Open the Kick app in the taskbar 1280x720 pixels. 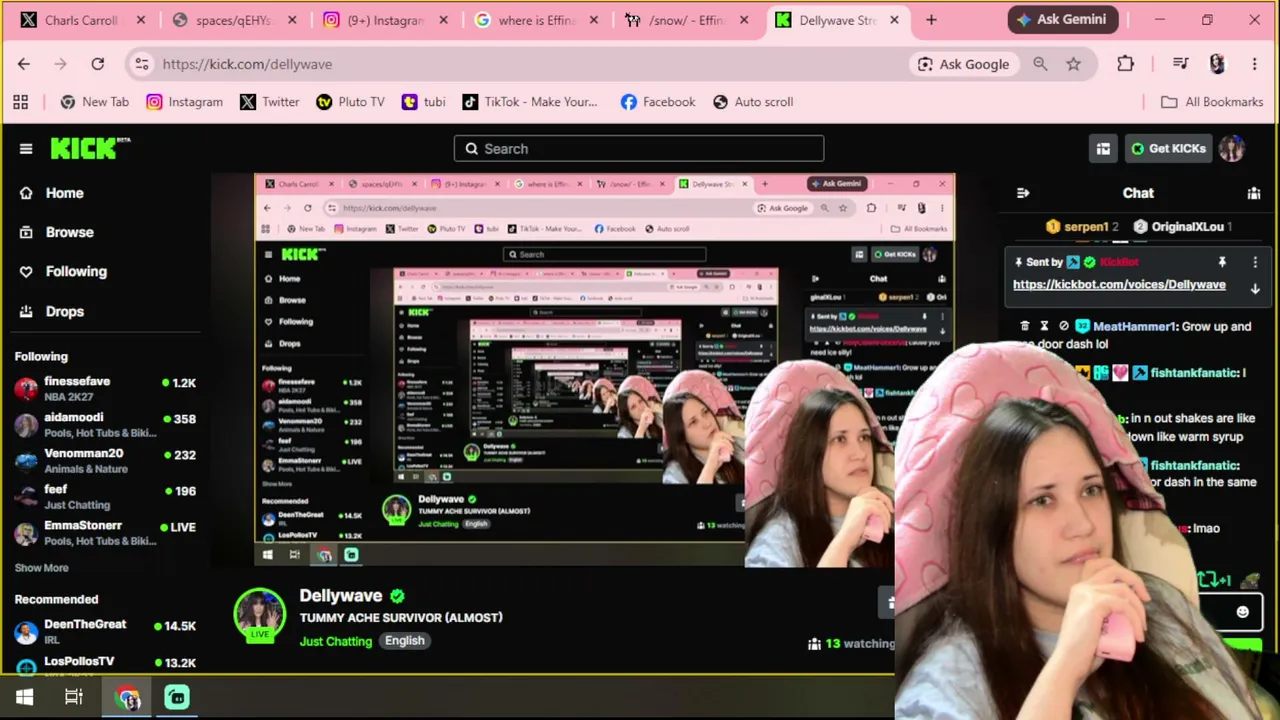[177, 697]
